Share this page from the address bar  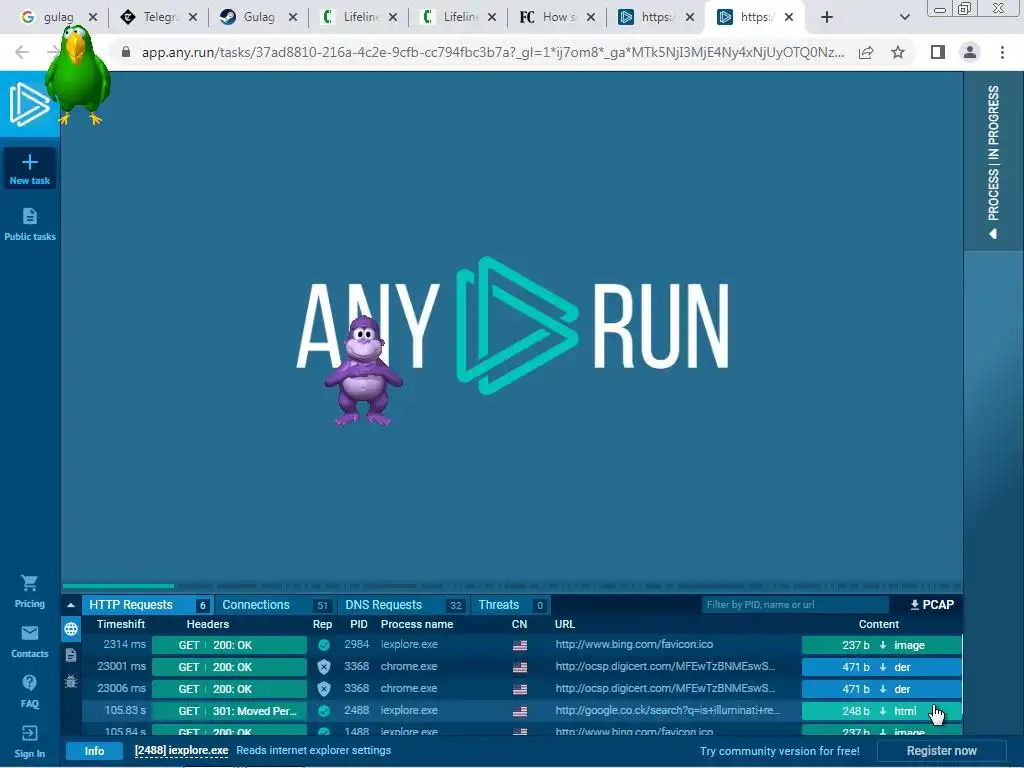pyautogui.click(x=866, y=52)
